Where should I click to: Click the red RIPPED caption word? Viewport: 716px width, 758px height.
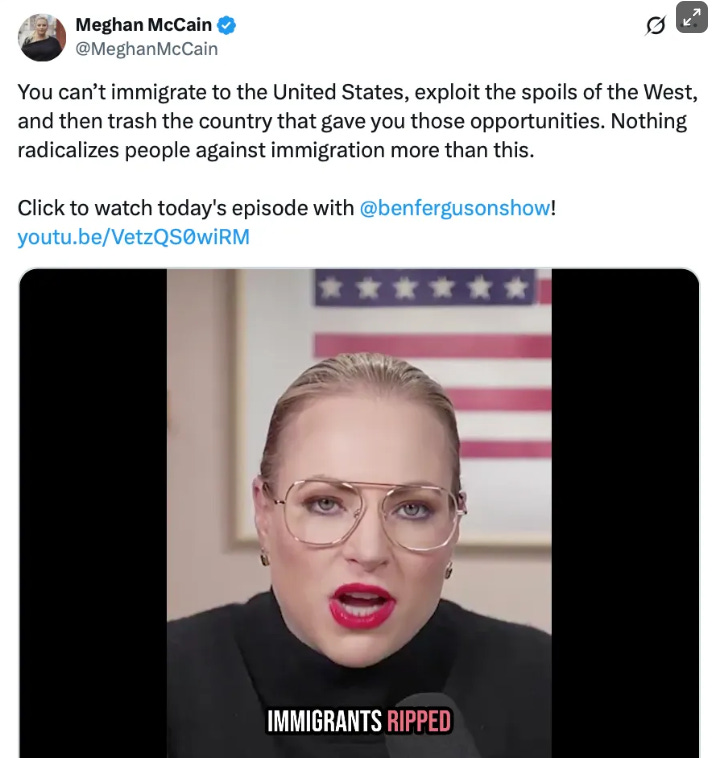419,721
